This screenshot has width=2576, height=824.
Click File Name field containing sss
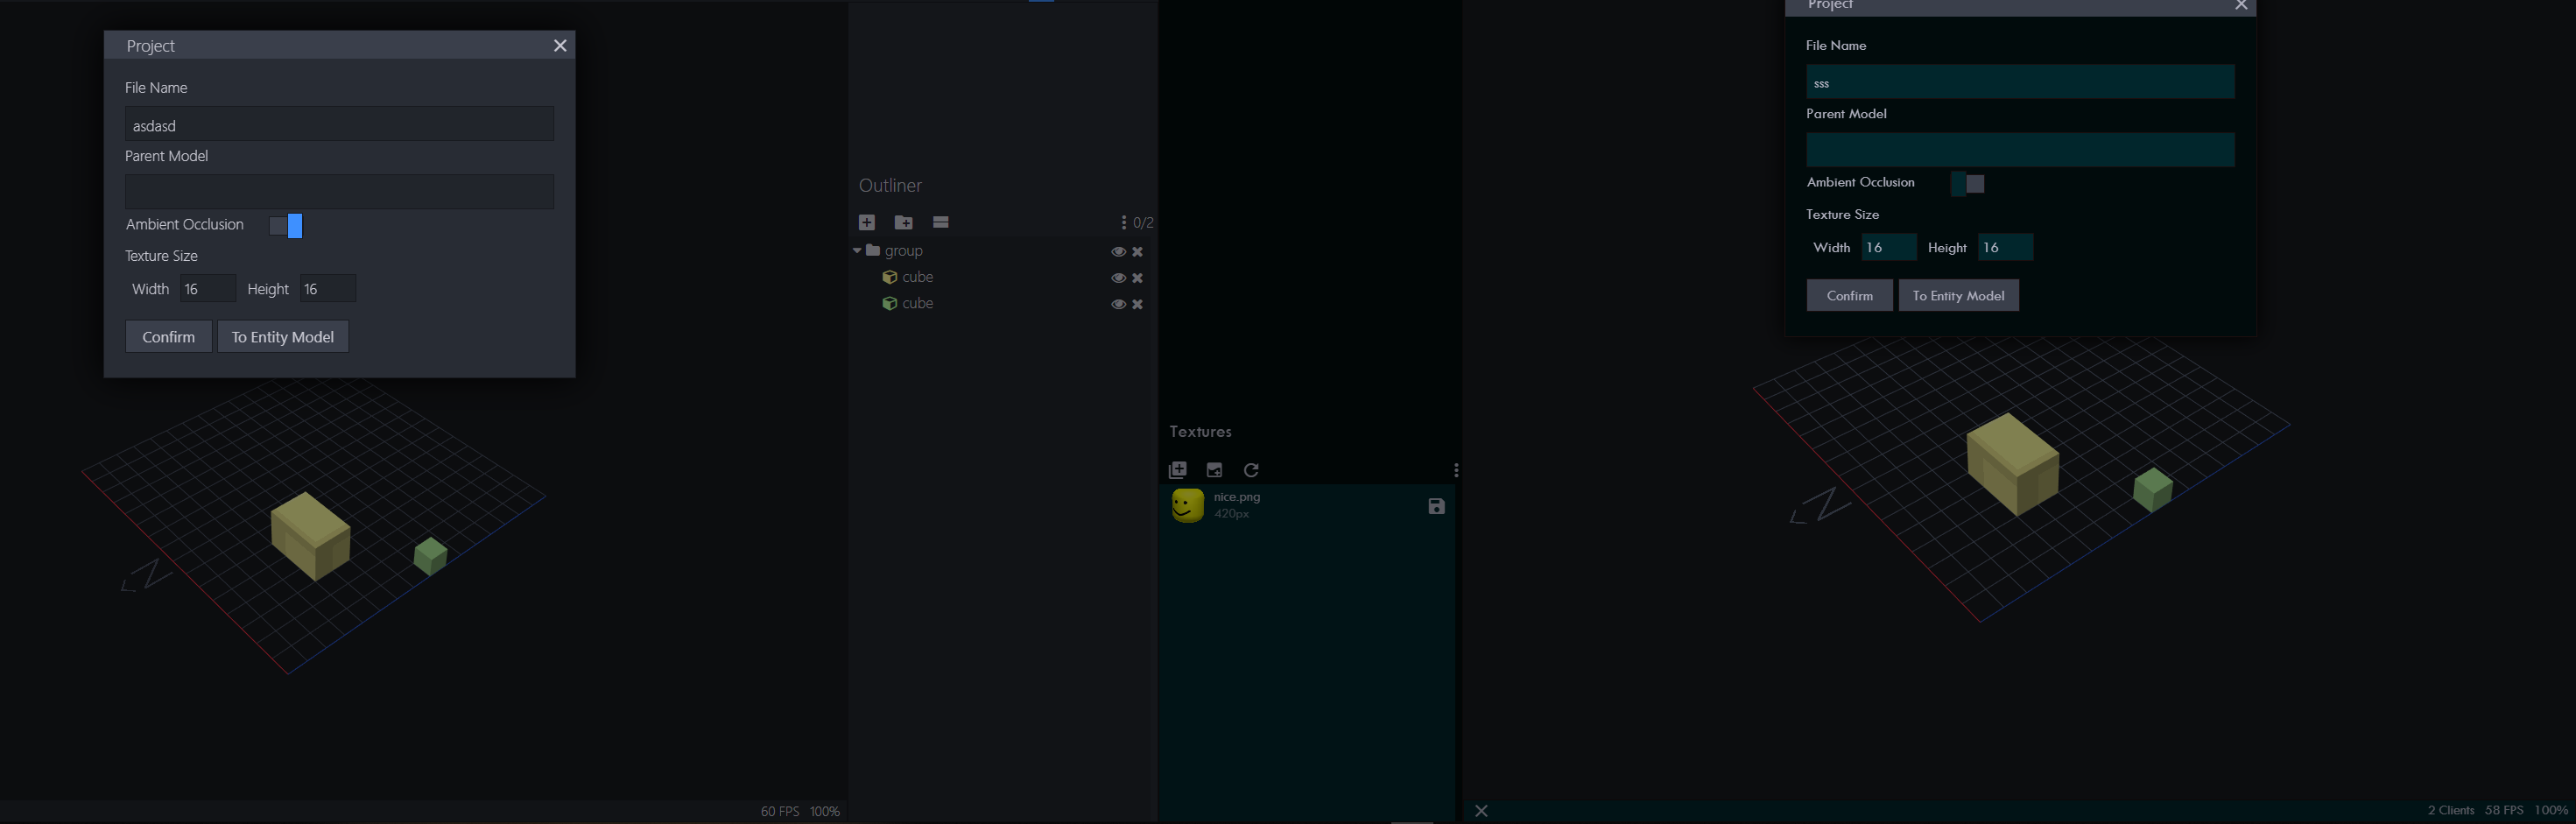click(2020, 82)
